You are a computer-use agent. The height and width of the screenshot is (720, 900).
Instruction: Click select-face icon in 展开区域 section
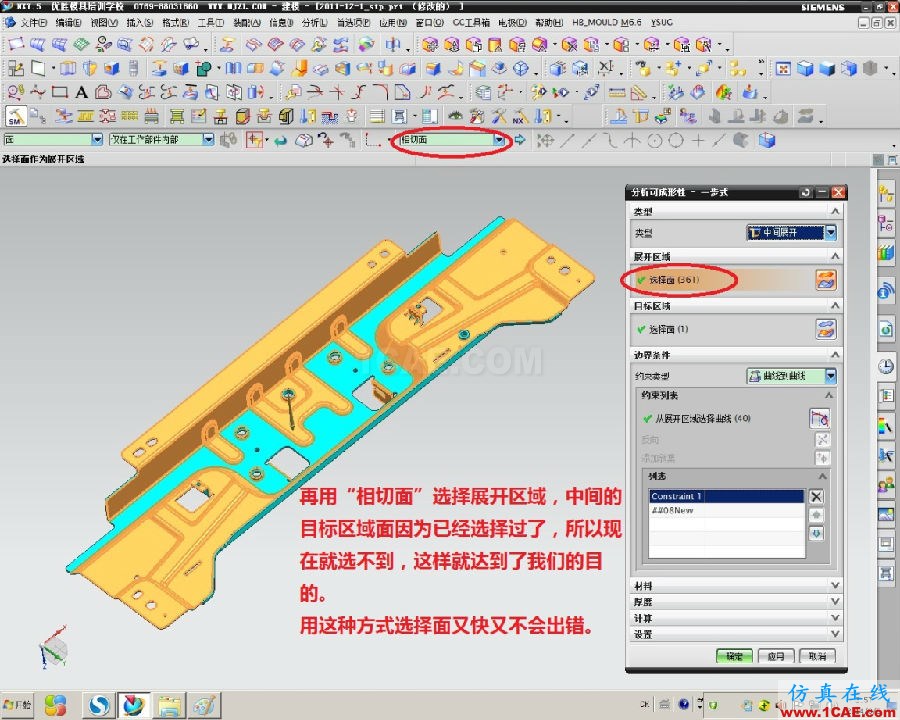point(825,280)
